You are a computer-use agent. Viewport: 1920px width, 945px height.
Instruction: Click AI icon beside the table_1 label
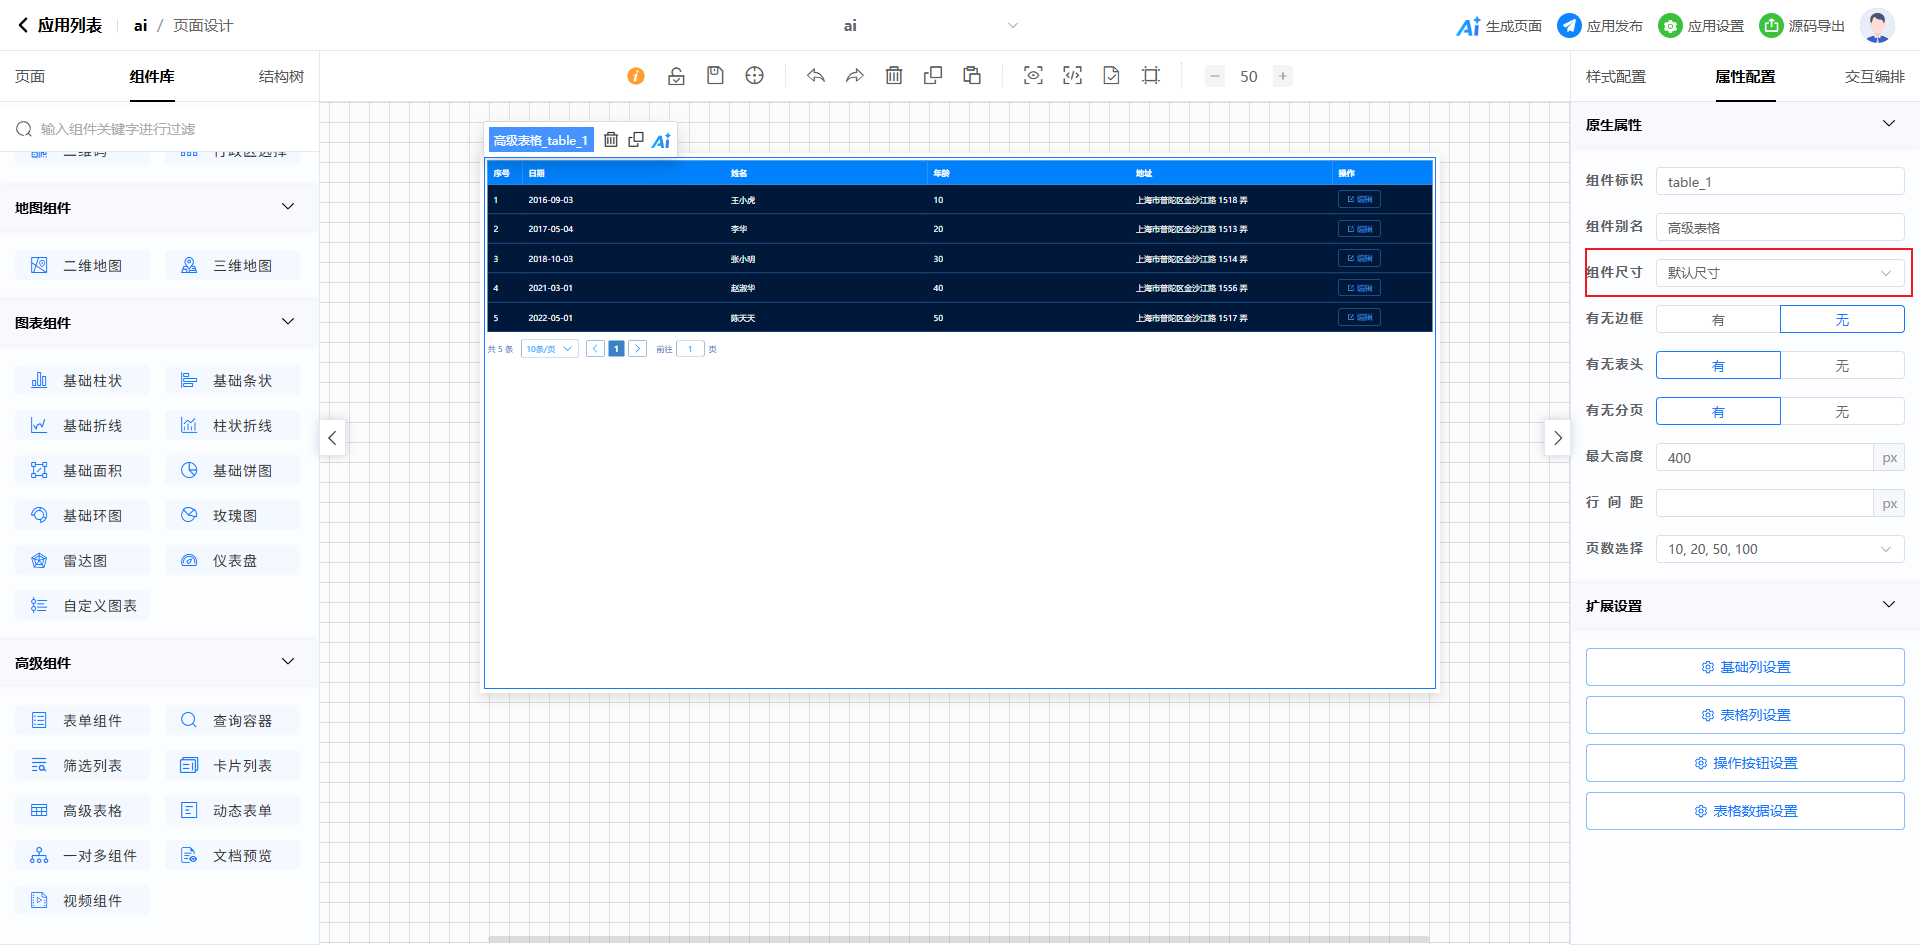click(x=661, y=141)
